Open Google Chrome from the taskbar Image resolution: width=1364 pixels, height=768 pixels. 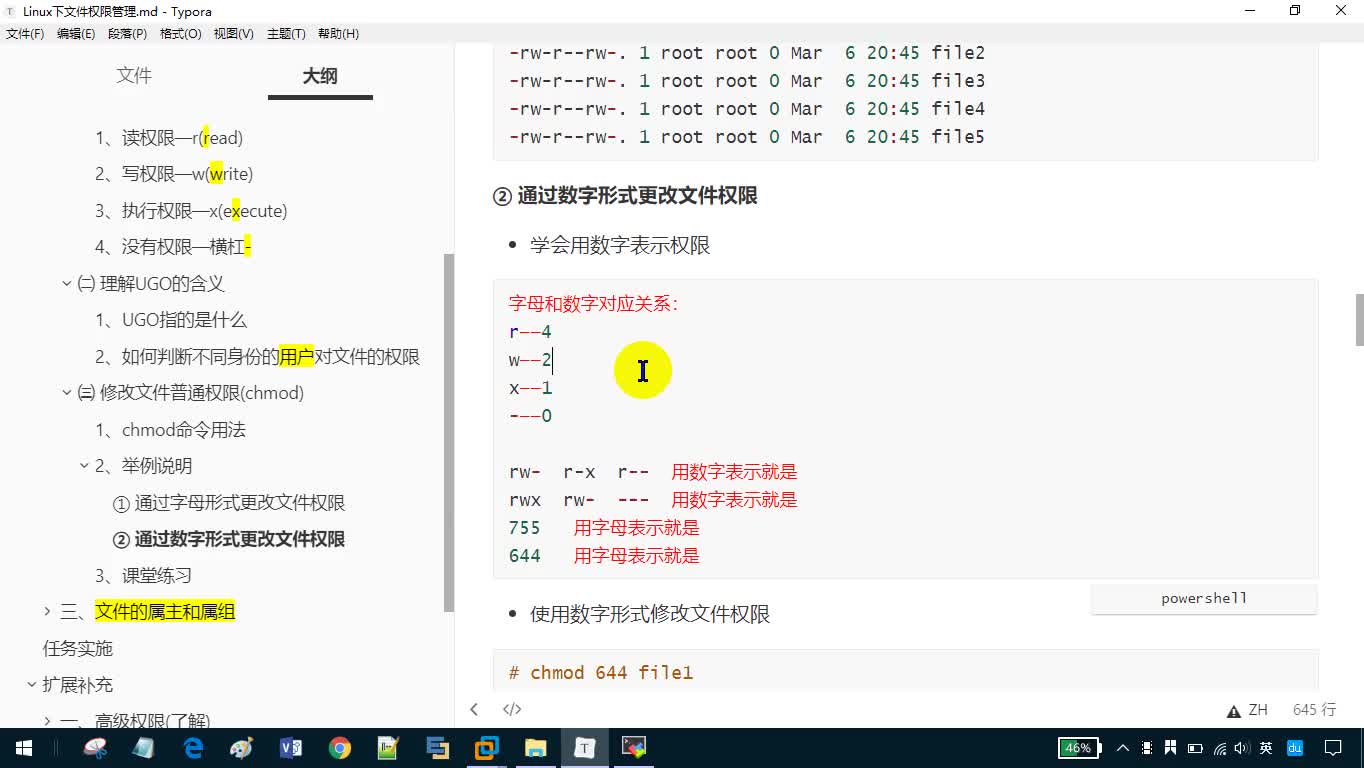340,748
